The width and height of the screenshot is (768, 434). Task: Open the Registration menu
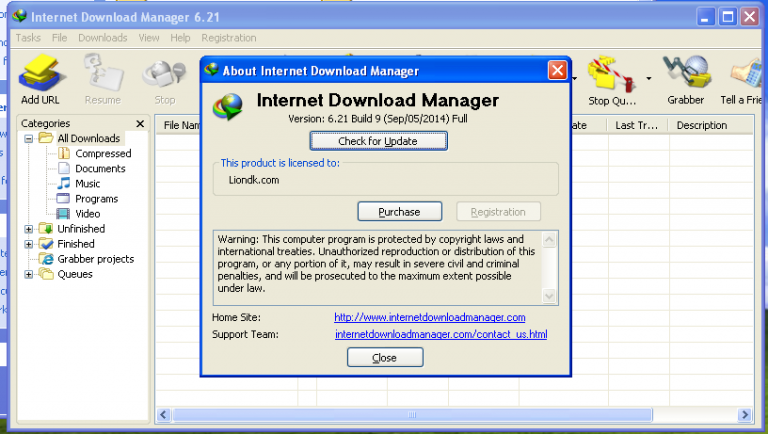(228, 38)
